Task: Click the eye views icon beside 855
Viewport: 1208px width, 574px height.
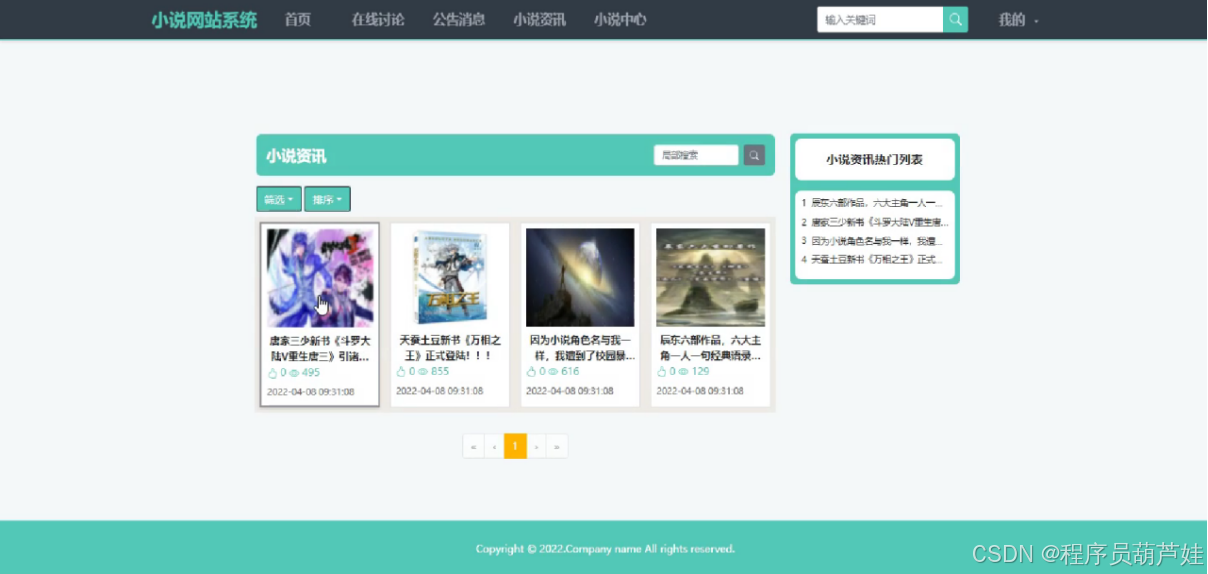Action: [423, 371]
